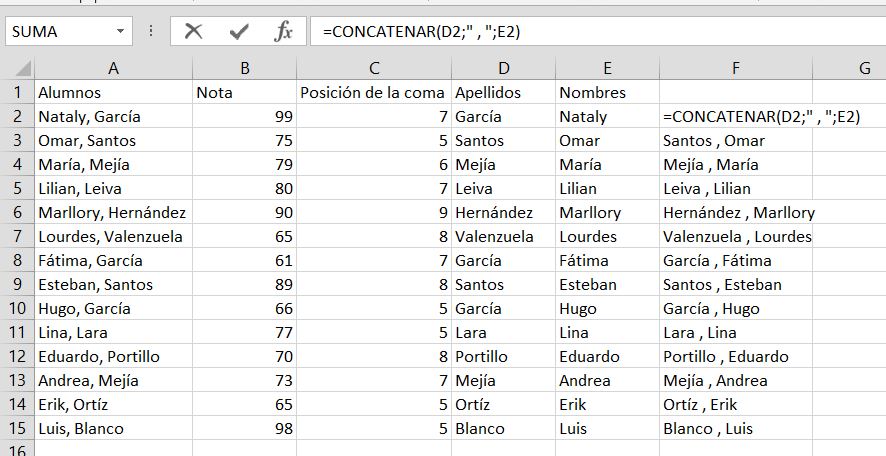Select cell containing Marllory, Hernández
The height and width of the screenshot is (456, 886).
pyautogui.click(x=113, y=213)
